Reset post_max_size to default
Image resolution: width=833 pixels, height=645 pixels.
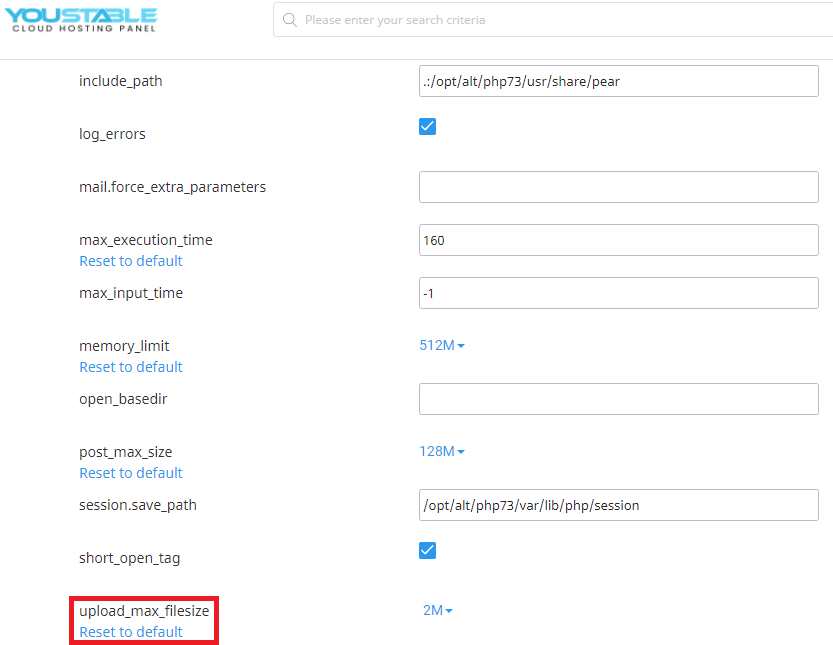131,472
